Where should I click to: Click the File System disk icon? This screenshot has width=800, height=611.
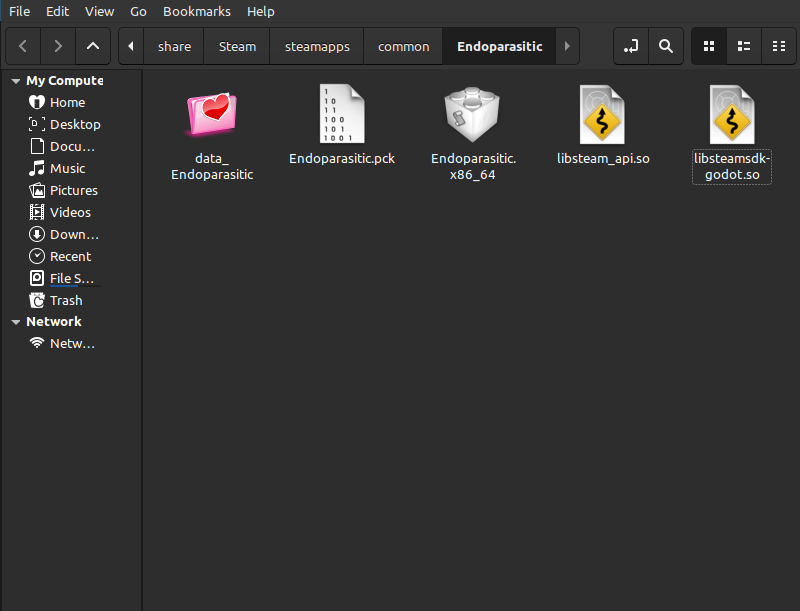click(x=37, y=278)
